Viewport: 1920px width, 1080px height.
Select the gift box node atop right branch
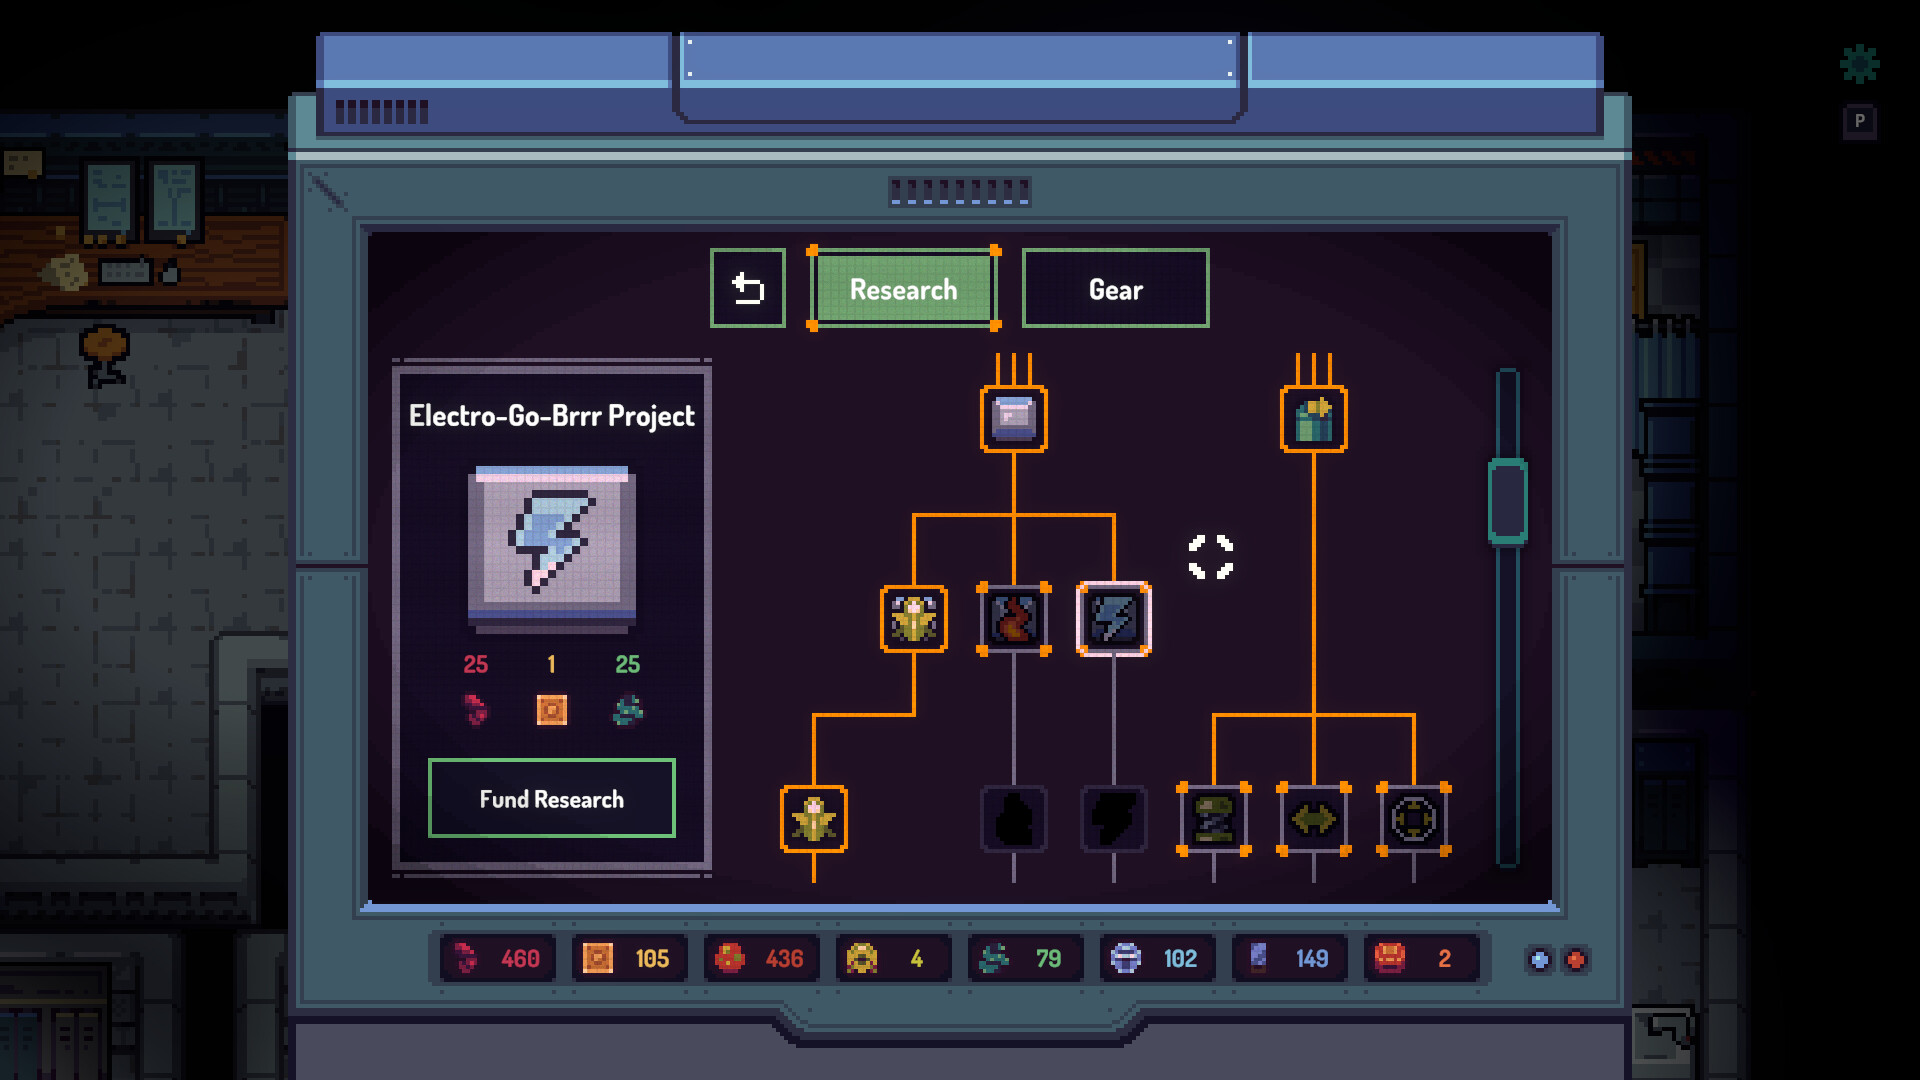(1311, 418)
